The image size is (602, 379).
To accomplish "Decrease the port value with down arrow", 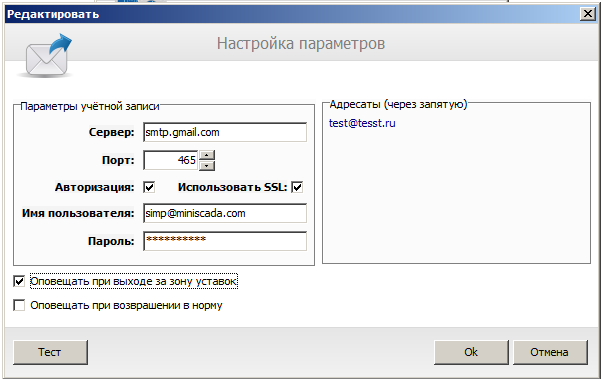I will click(x=207, y=166).
